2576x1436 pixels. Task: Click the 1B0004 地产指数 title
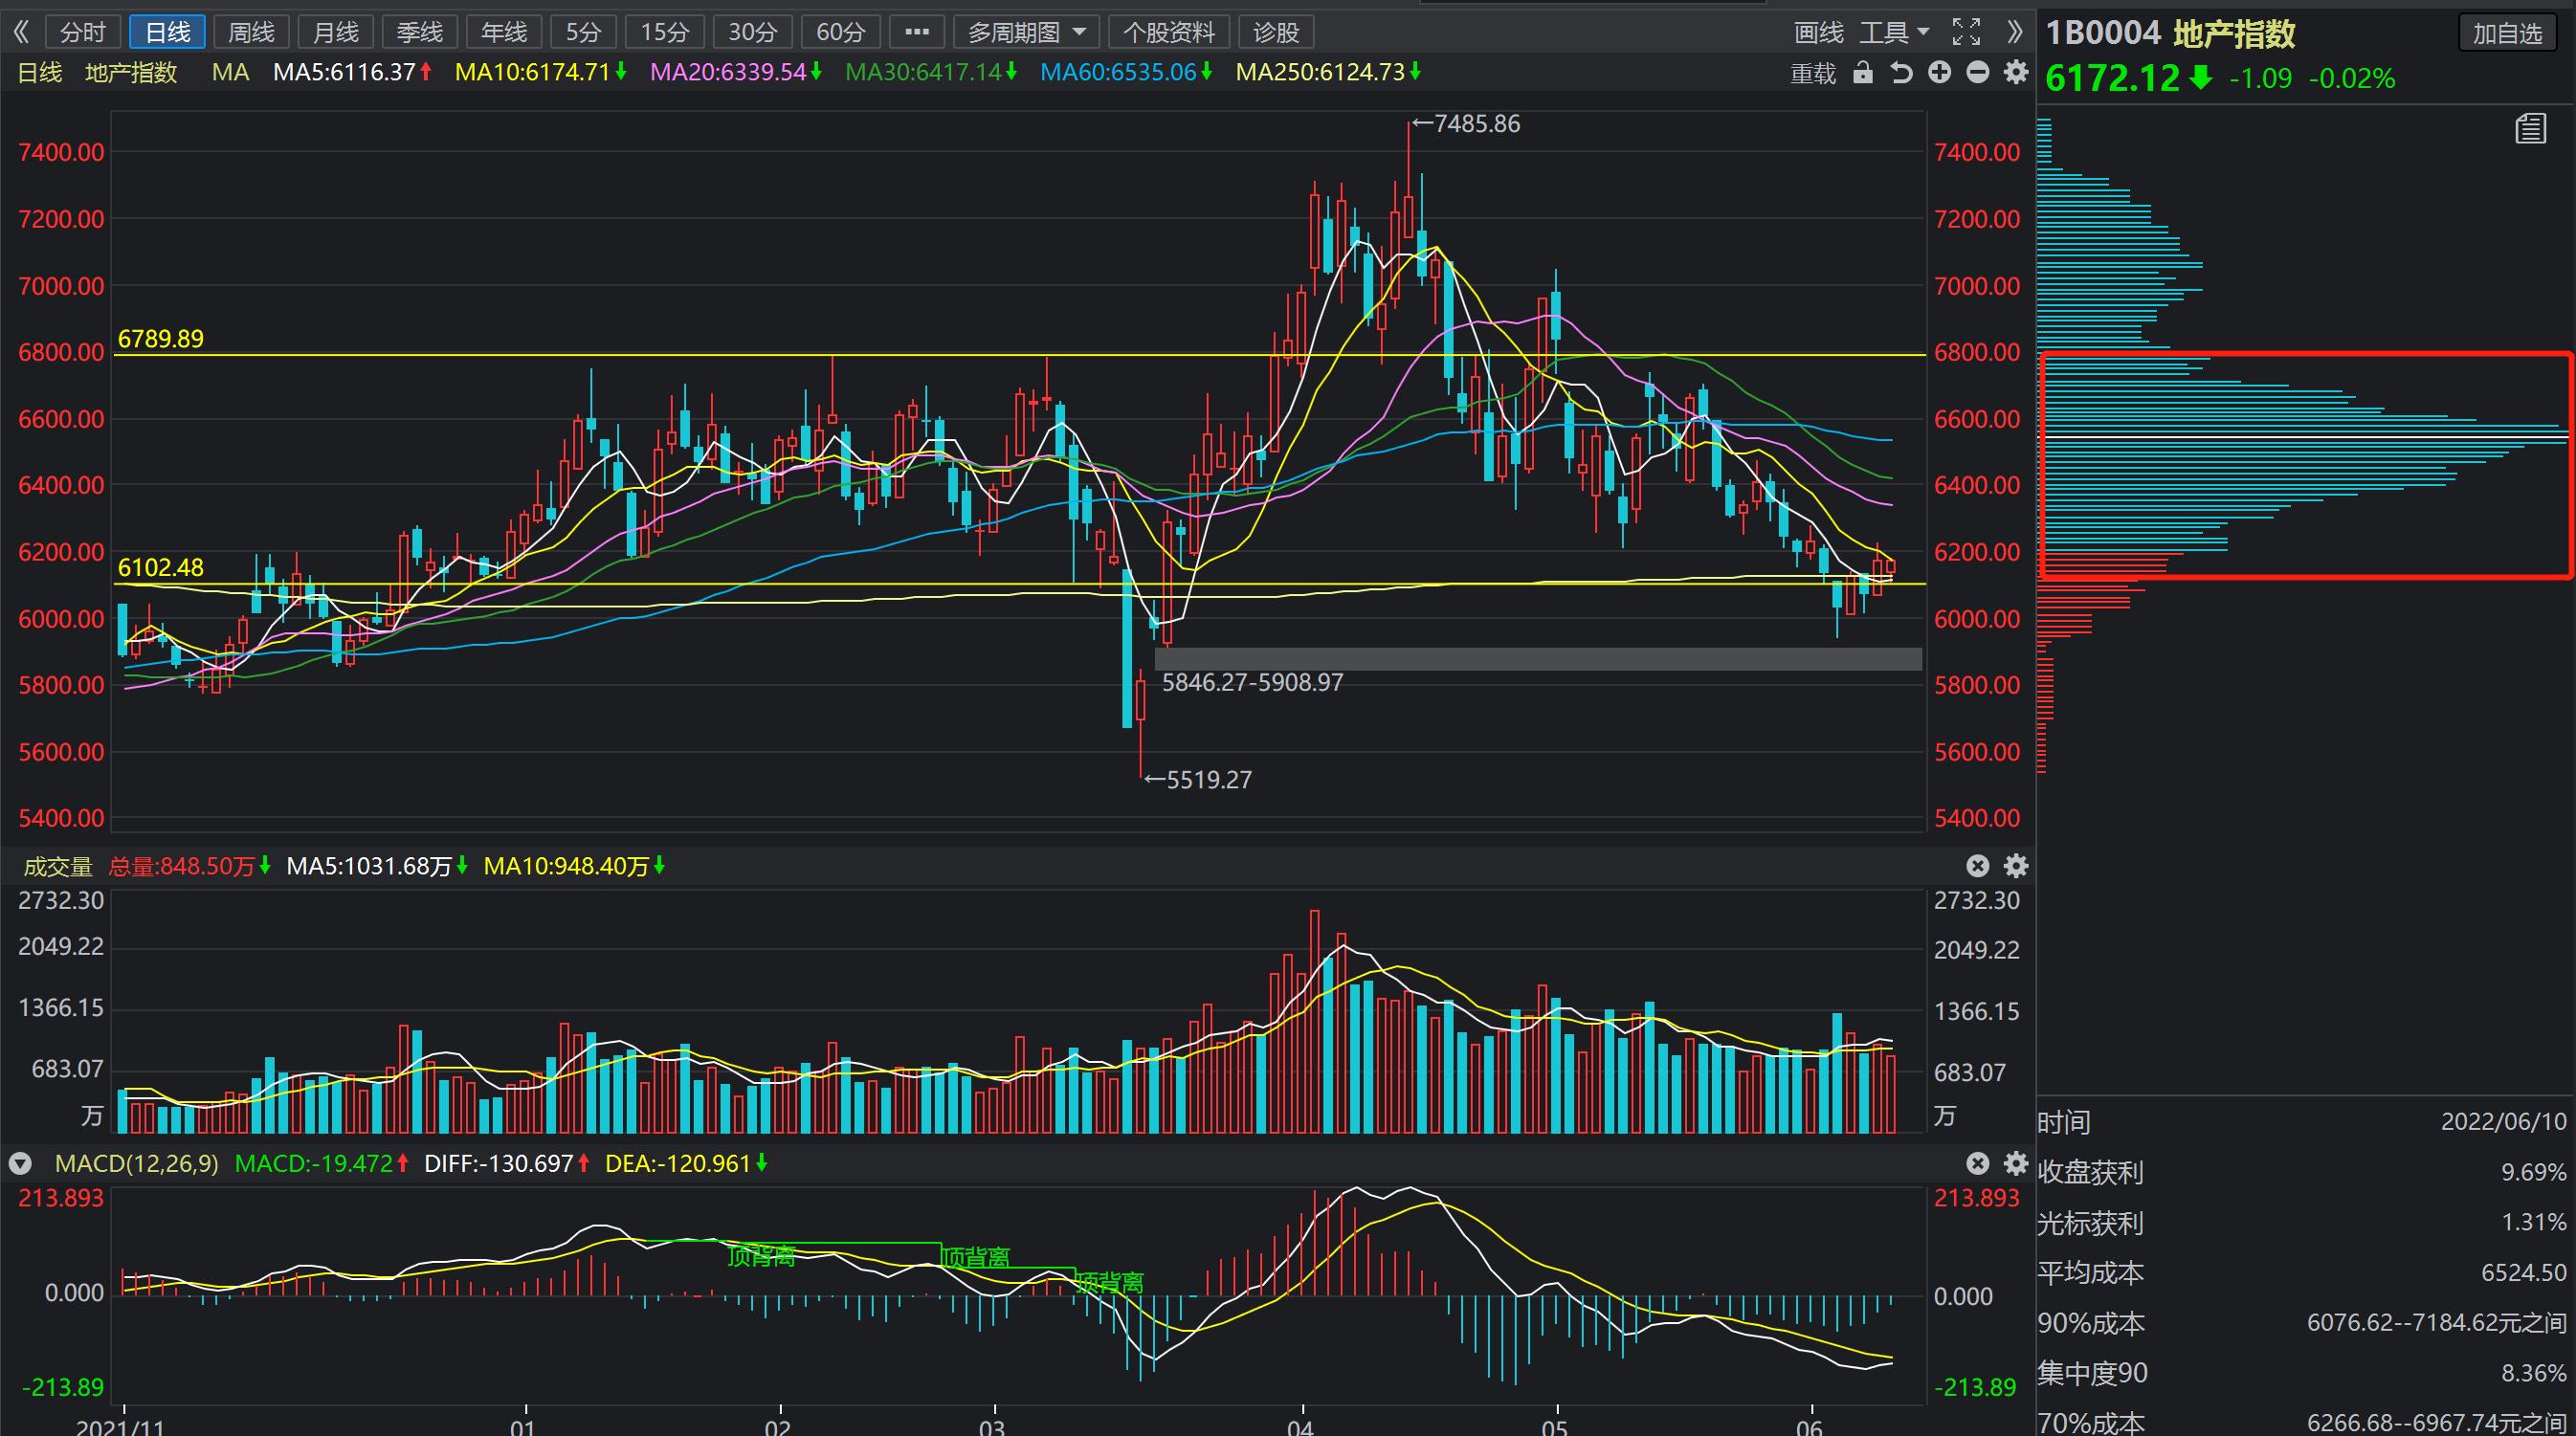point(2169,33)
